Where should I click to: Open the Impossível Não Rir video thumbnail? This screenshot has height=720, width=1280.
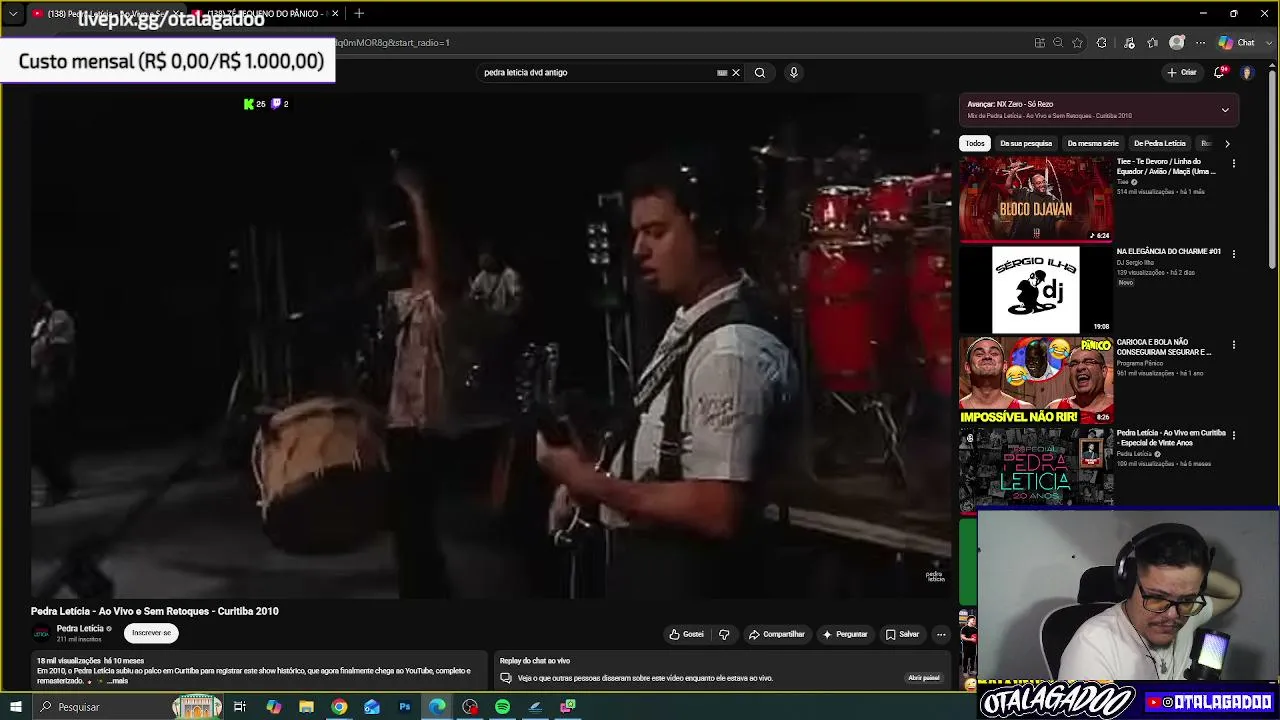[1036, 381]
